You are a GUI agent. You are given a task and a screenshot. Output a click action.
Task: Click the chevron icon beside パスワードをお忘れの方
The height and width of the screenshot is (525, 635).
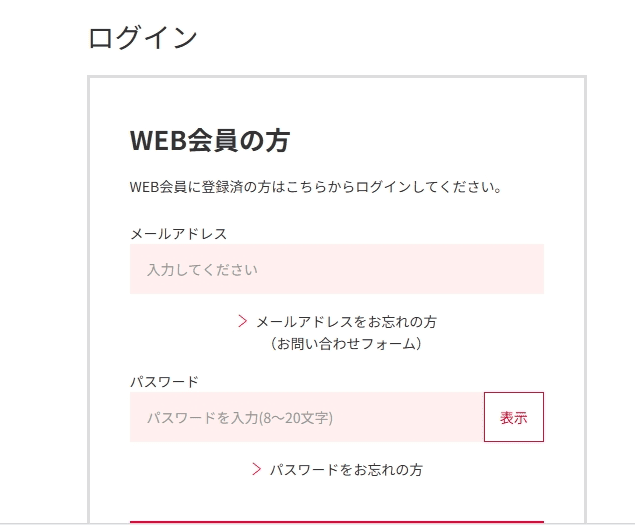[256, 469]
